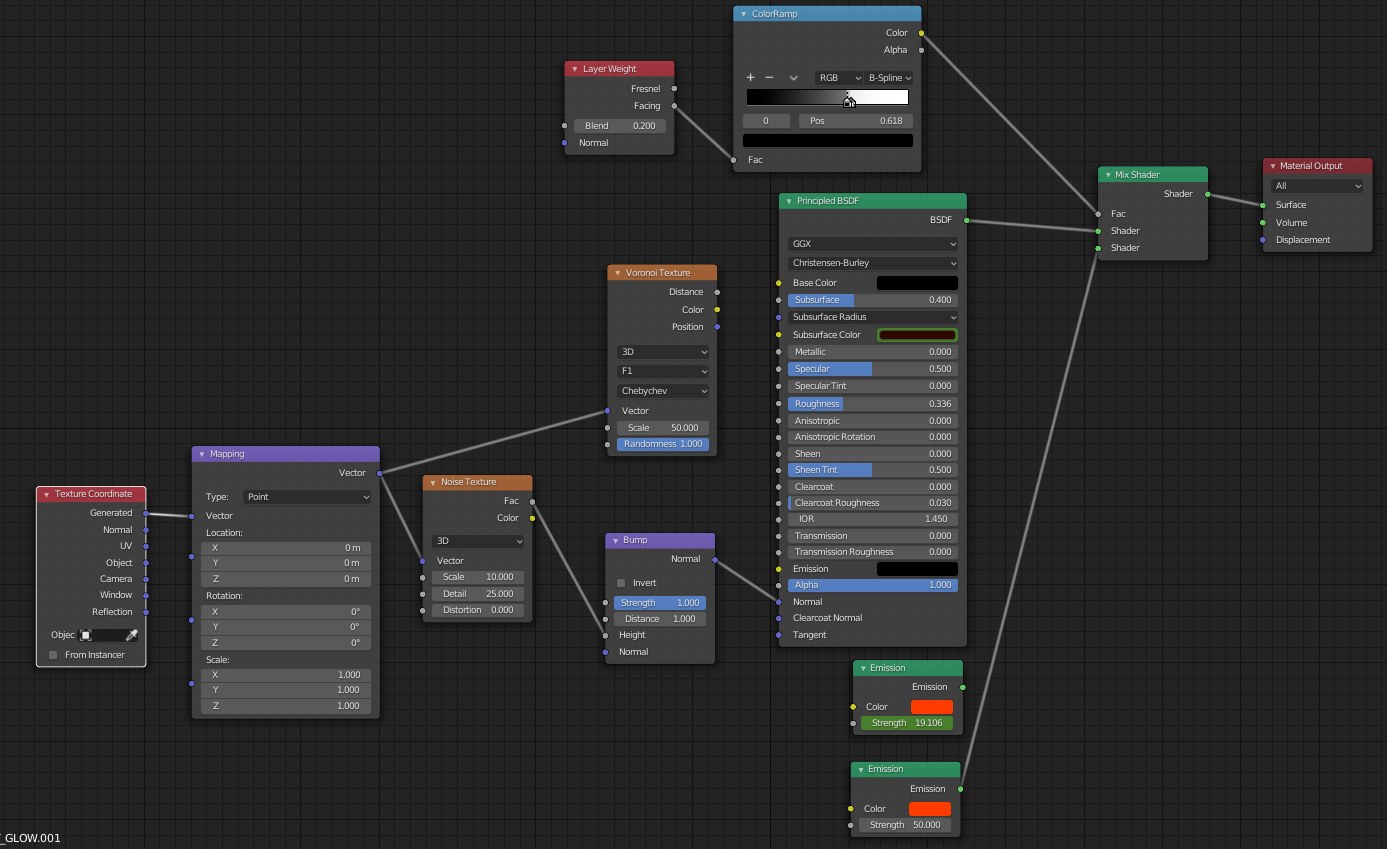This screenshot has width=1387, height=849.
Task: Open the RGB color mode dropdown
Action: click(838, 77)
